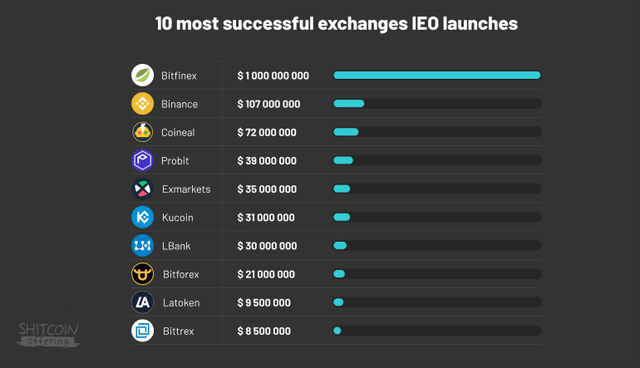This screenshot has width=640, height=368.
Task: Click the Bitfinex full-length progress bar
Action: pos(437,75)
